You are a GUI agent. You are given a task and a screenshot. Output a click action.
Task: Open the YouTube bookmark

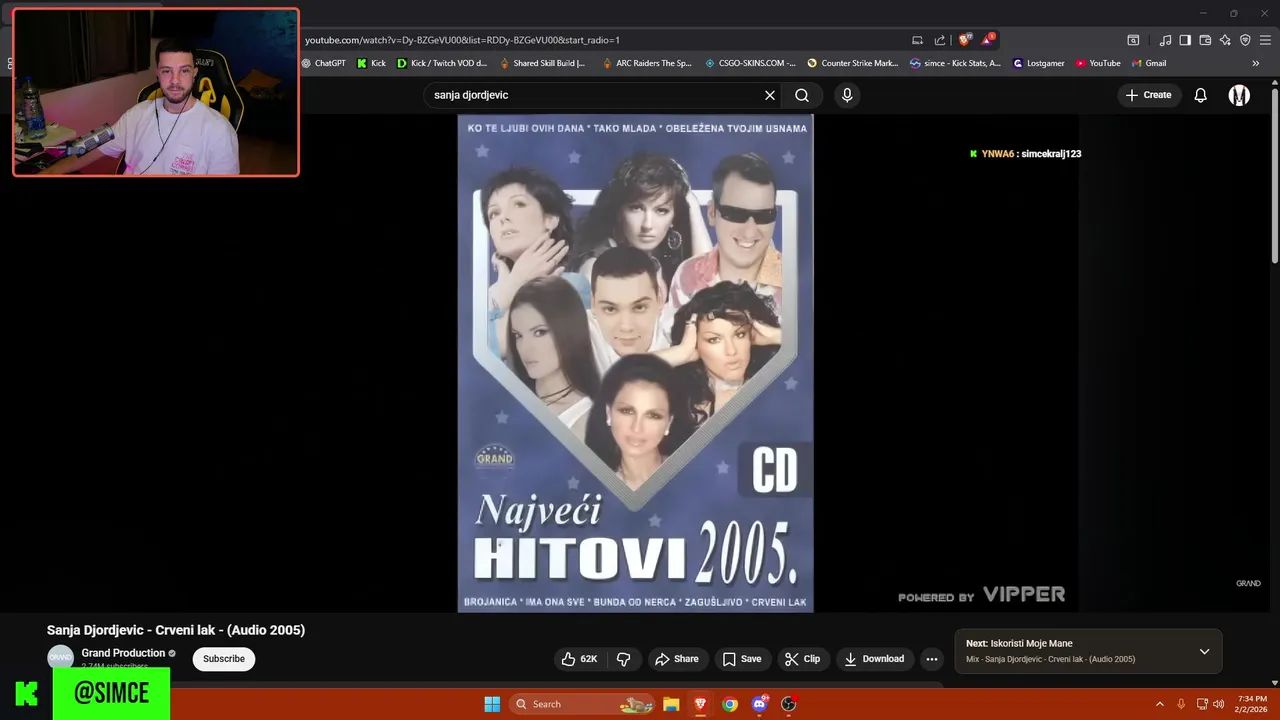(x=1098, y=63)
